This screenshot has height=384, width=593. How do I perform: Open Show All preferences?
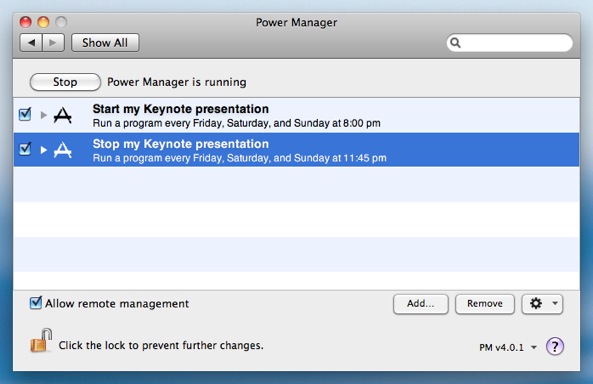(105, 43)
